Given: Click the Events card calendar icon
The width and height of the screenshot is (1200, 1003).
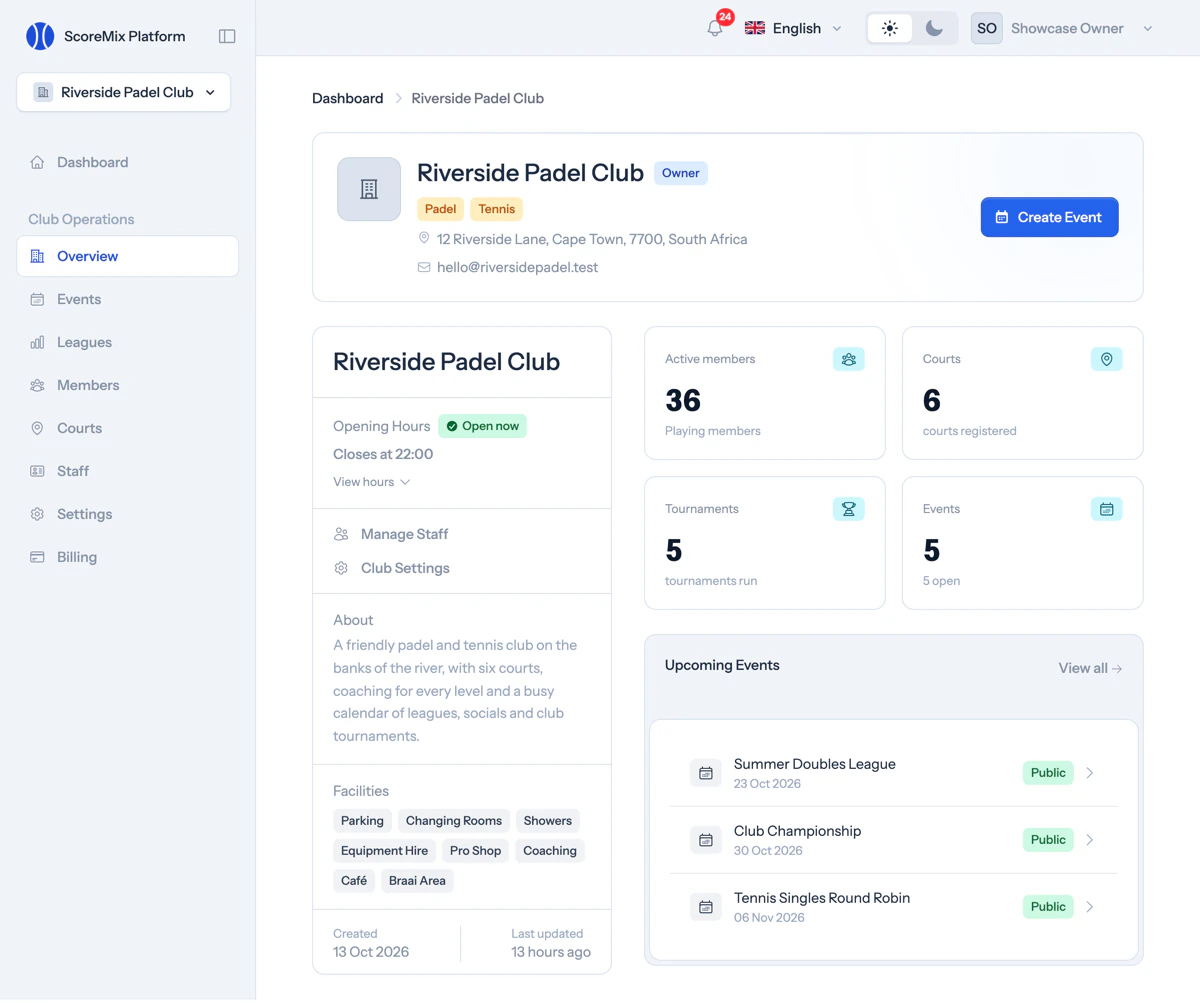Looking at the screenshot, I should coord(1107,509).
